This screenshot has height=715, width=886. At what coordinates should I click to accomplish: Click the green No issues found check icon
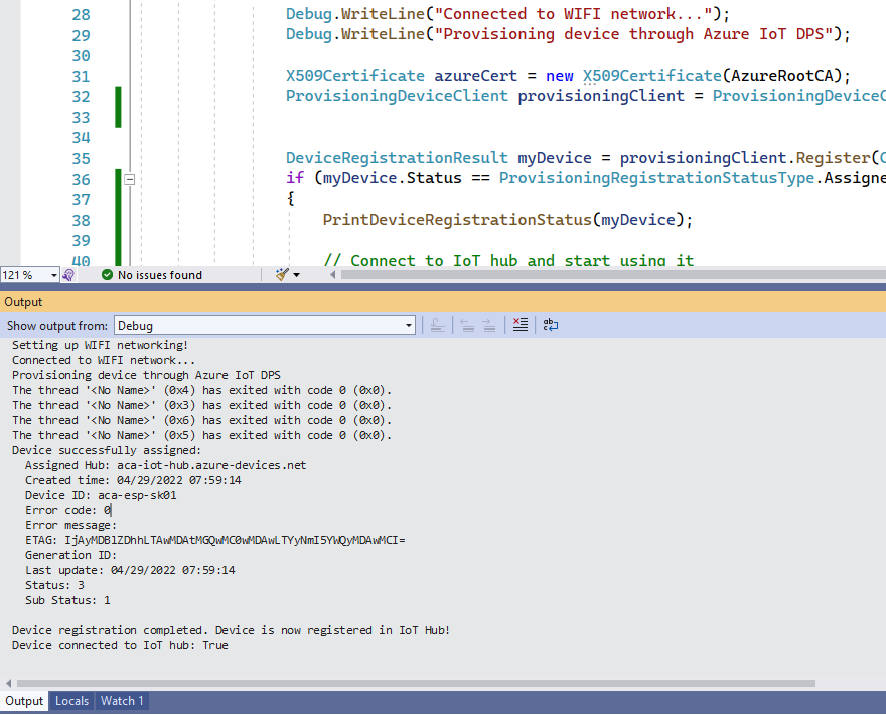(107, 274)
